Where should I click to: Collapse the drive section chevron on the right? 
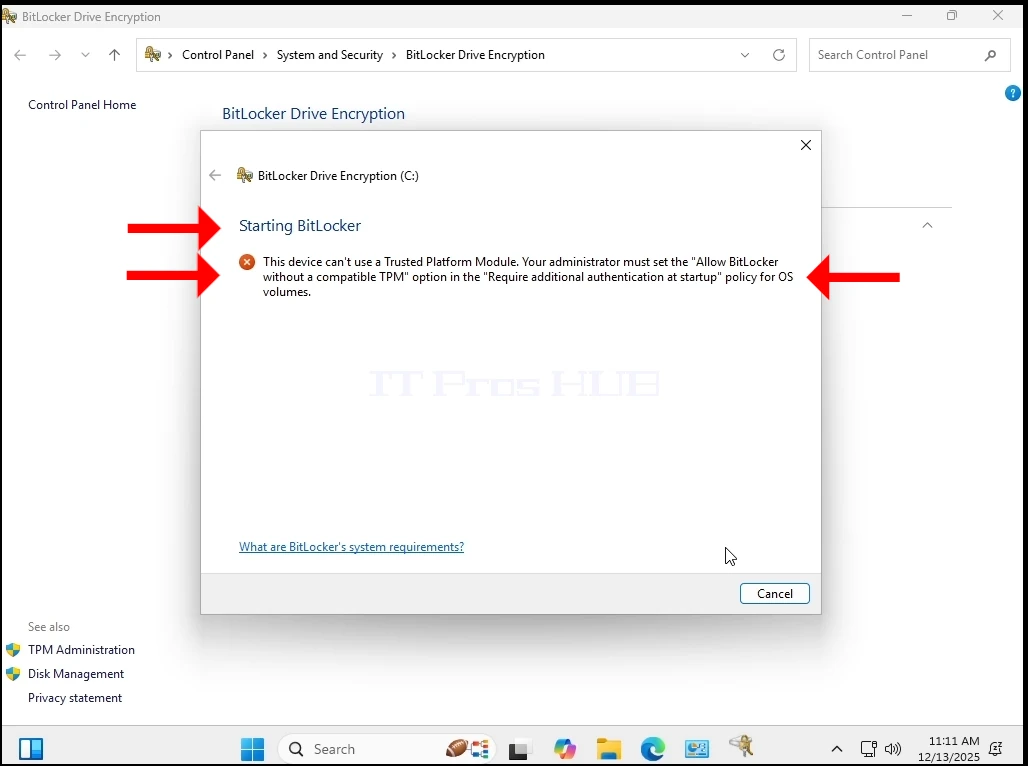point(927,225)
